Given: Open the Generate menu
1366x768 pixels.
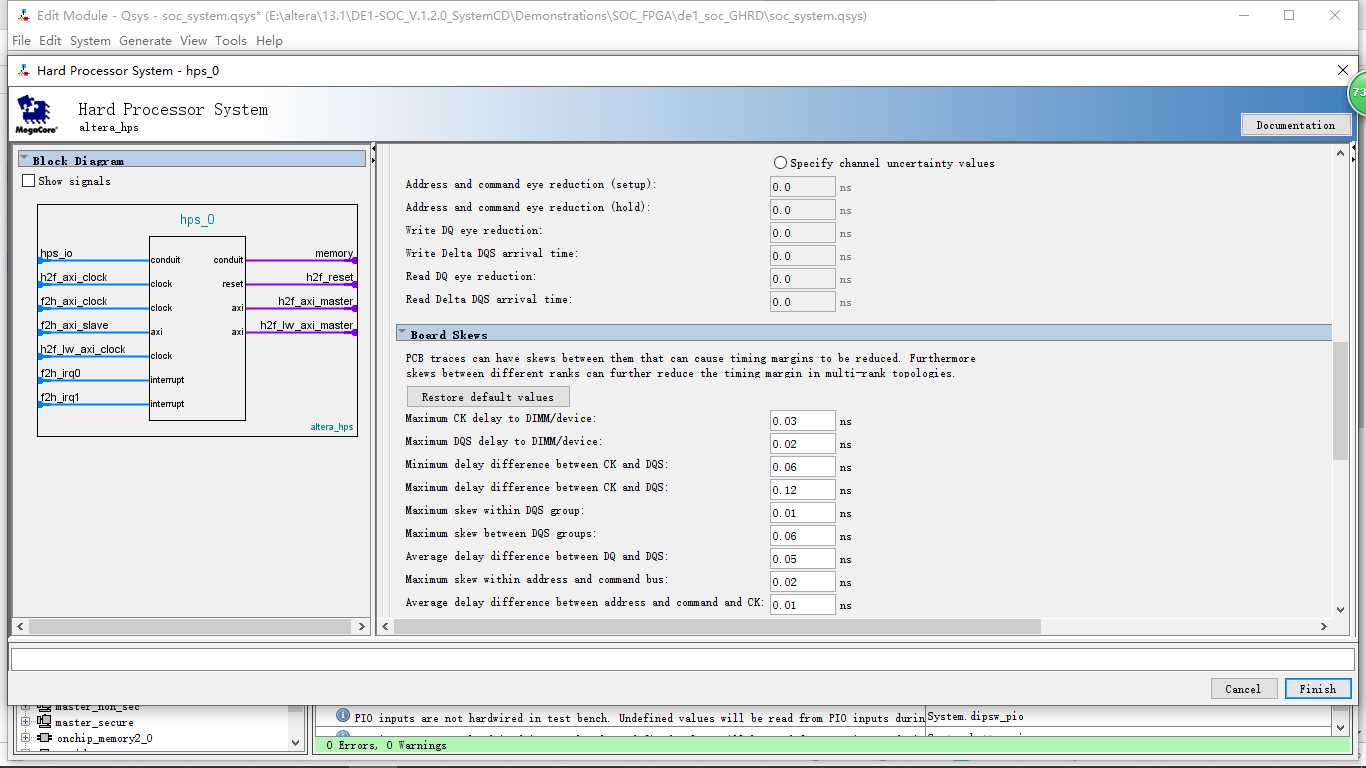Looking at the screenshot, I should point(145,41).
